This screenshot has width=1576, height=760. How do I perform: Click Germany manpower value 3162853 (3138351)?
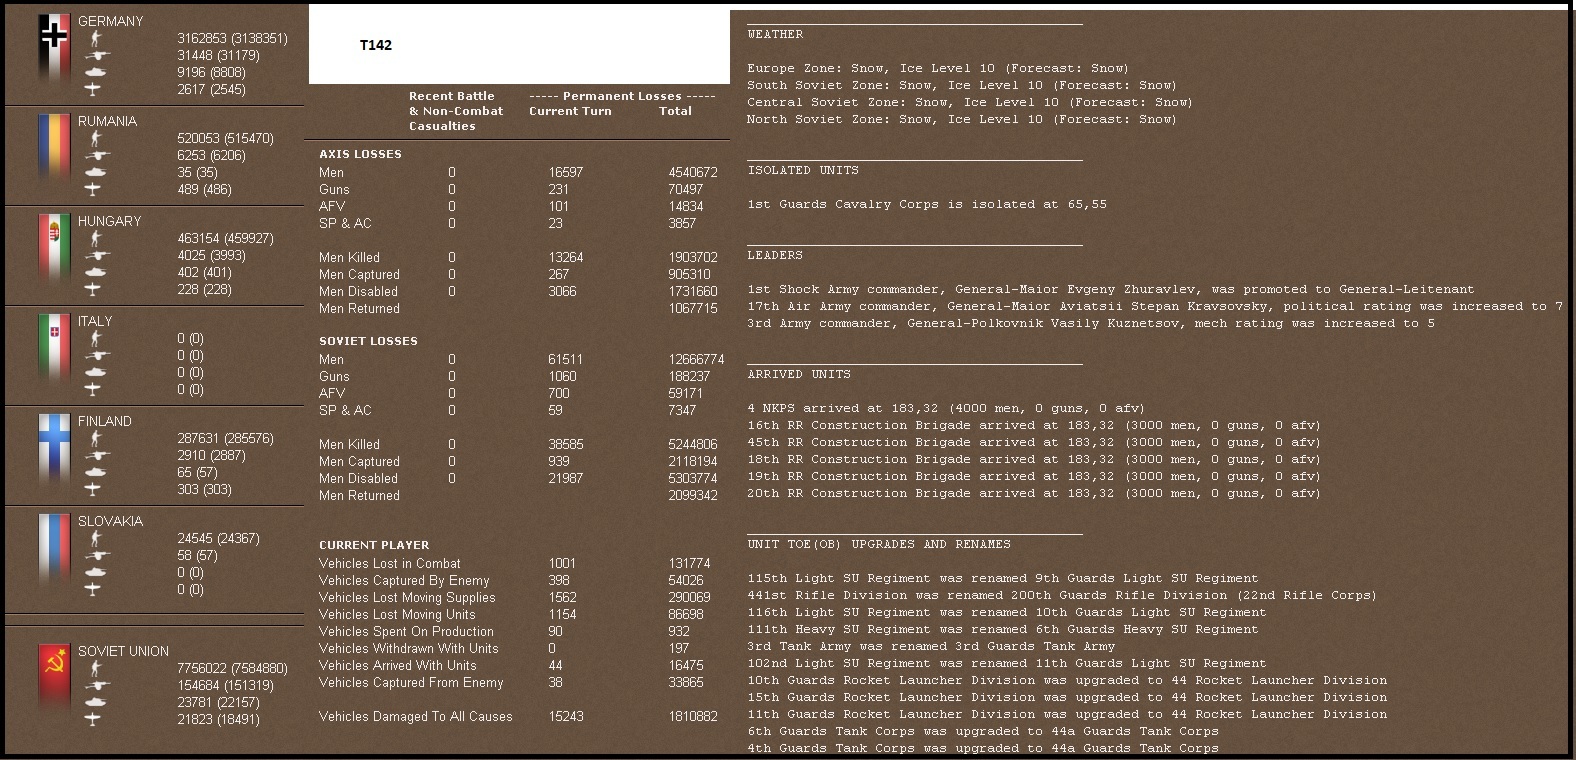pos(232,38)
